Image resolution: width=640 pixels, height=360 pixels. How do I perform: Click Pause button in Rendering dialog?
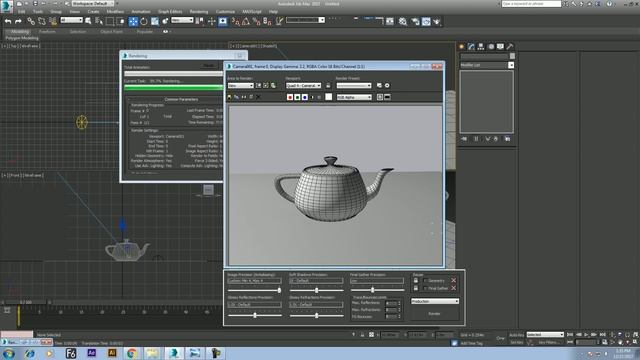(209, 66)
